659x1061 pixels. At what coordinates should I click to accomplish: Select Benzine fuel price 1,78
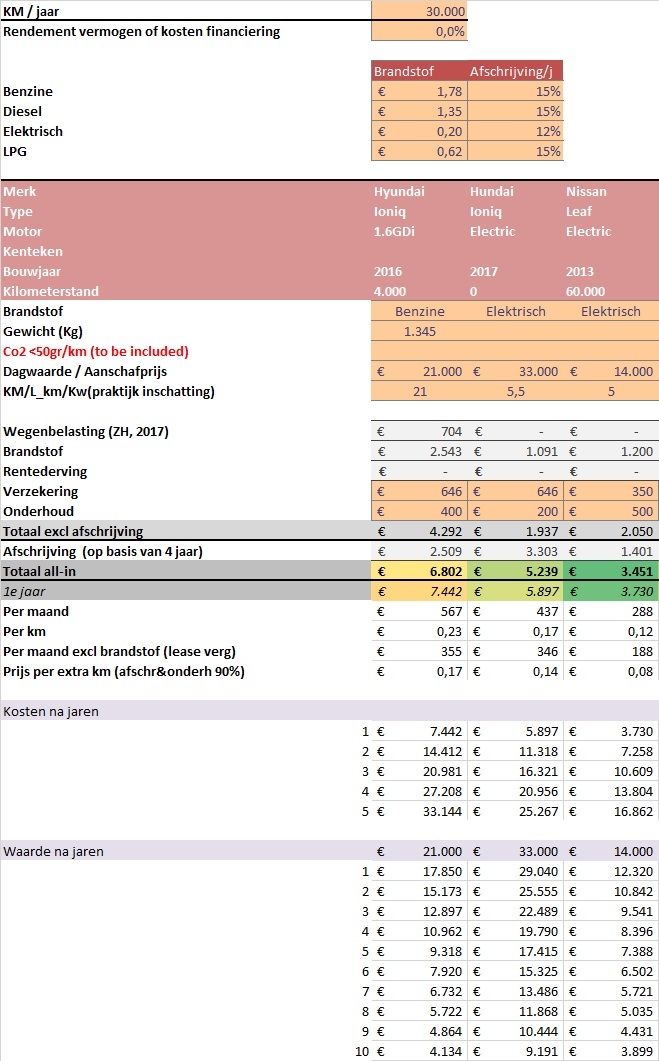tap(419, 91)
